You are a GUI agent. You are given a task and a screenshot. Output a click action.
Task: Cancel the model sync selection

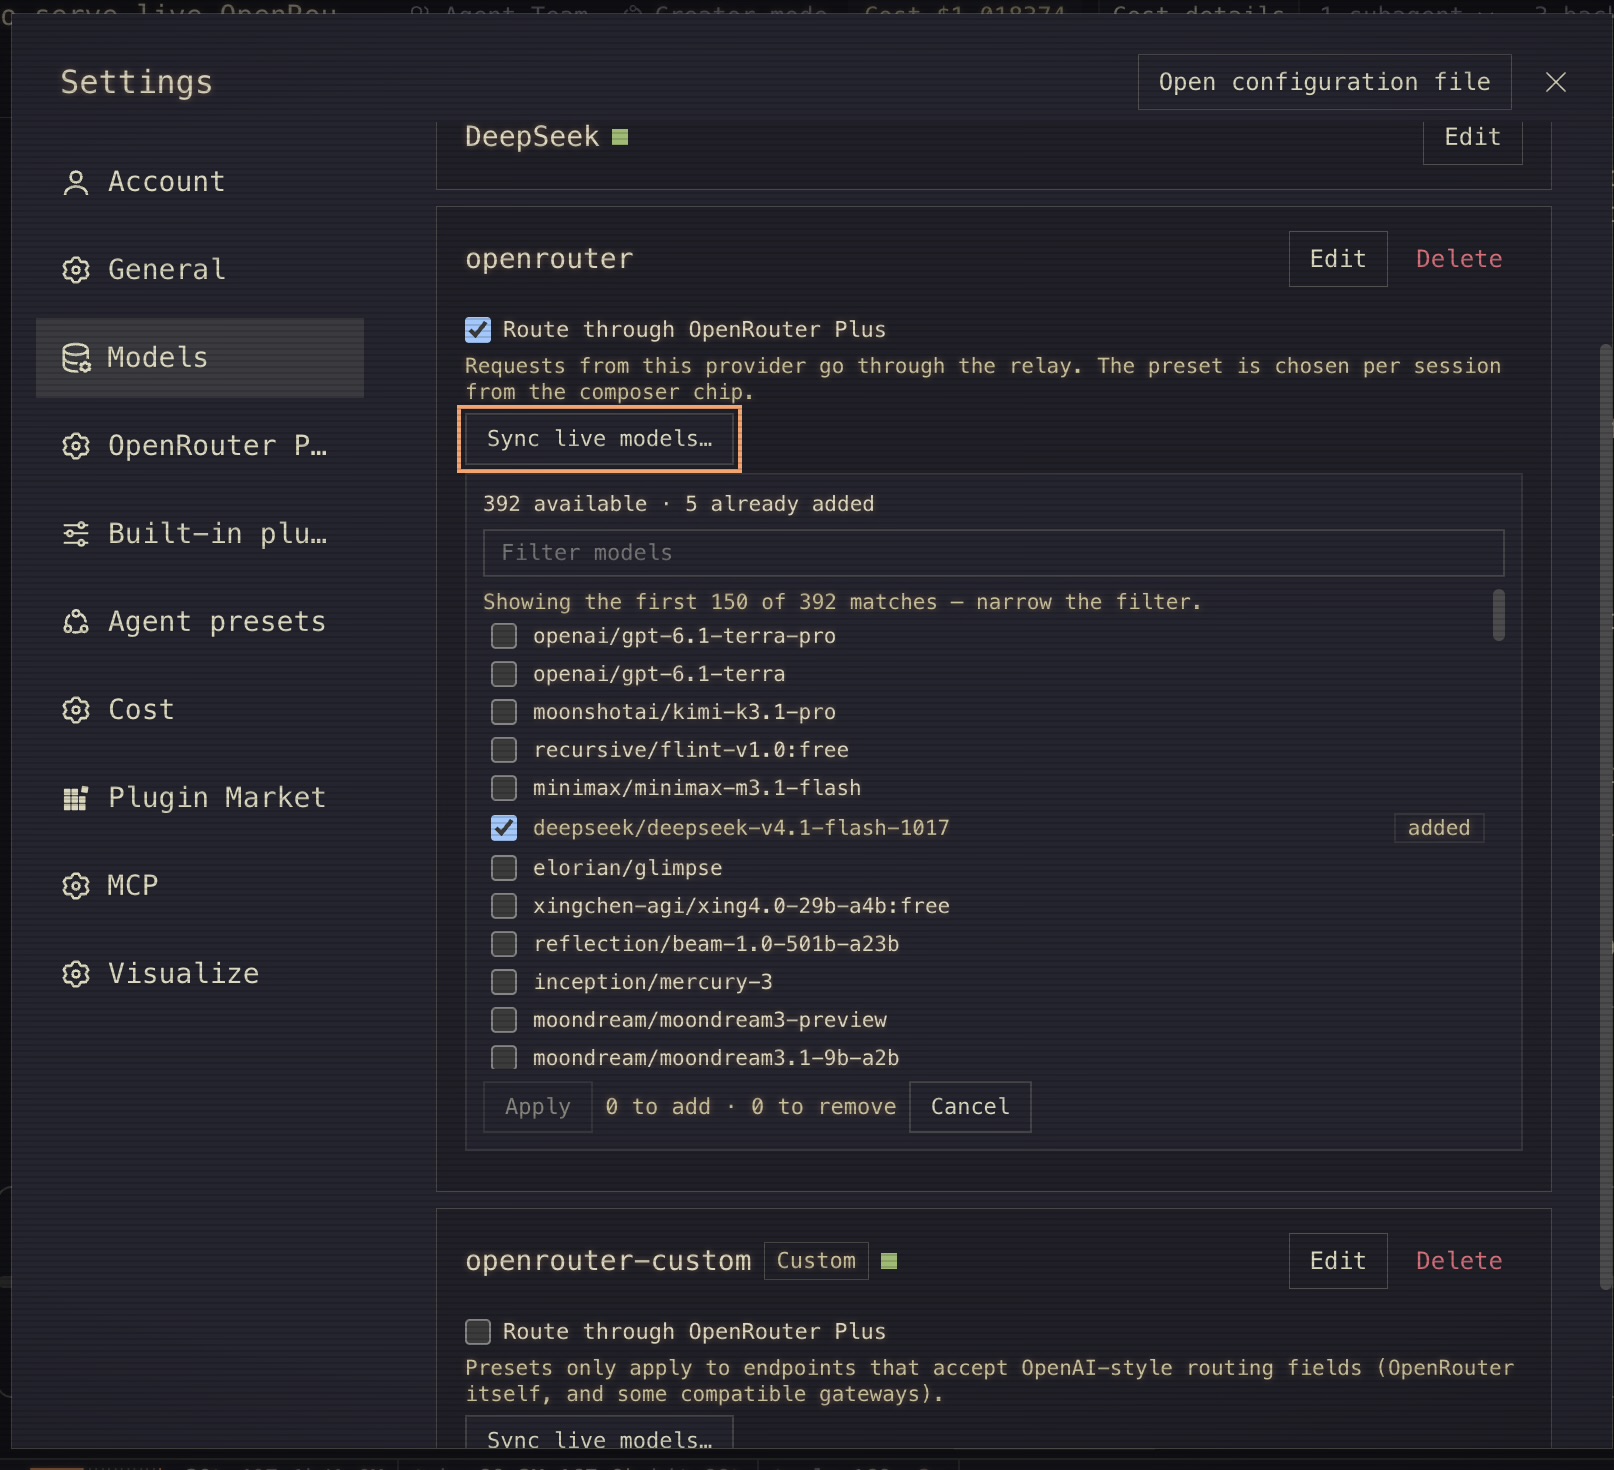[970, 1107]
